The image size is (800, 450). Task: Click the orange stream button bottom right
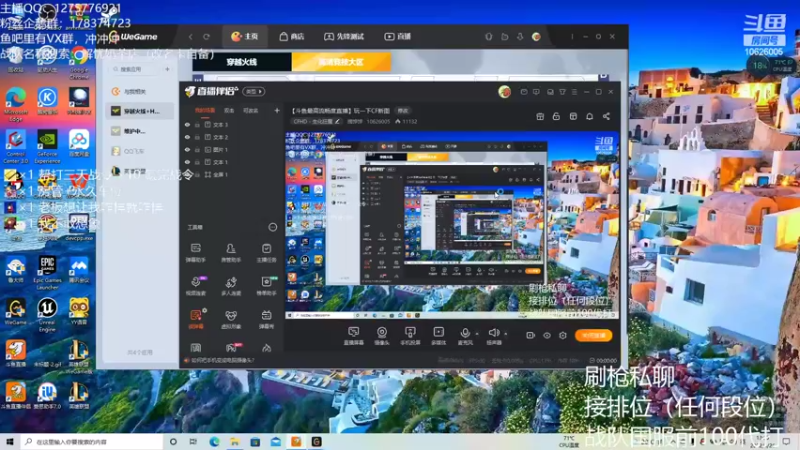tap(593, 335)
